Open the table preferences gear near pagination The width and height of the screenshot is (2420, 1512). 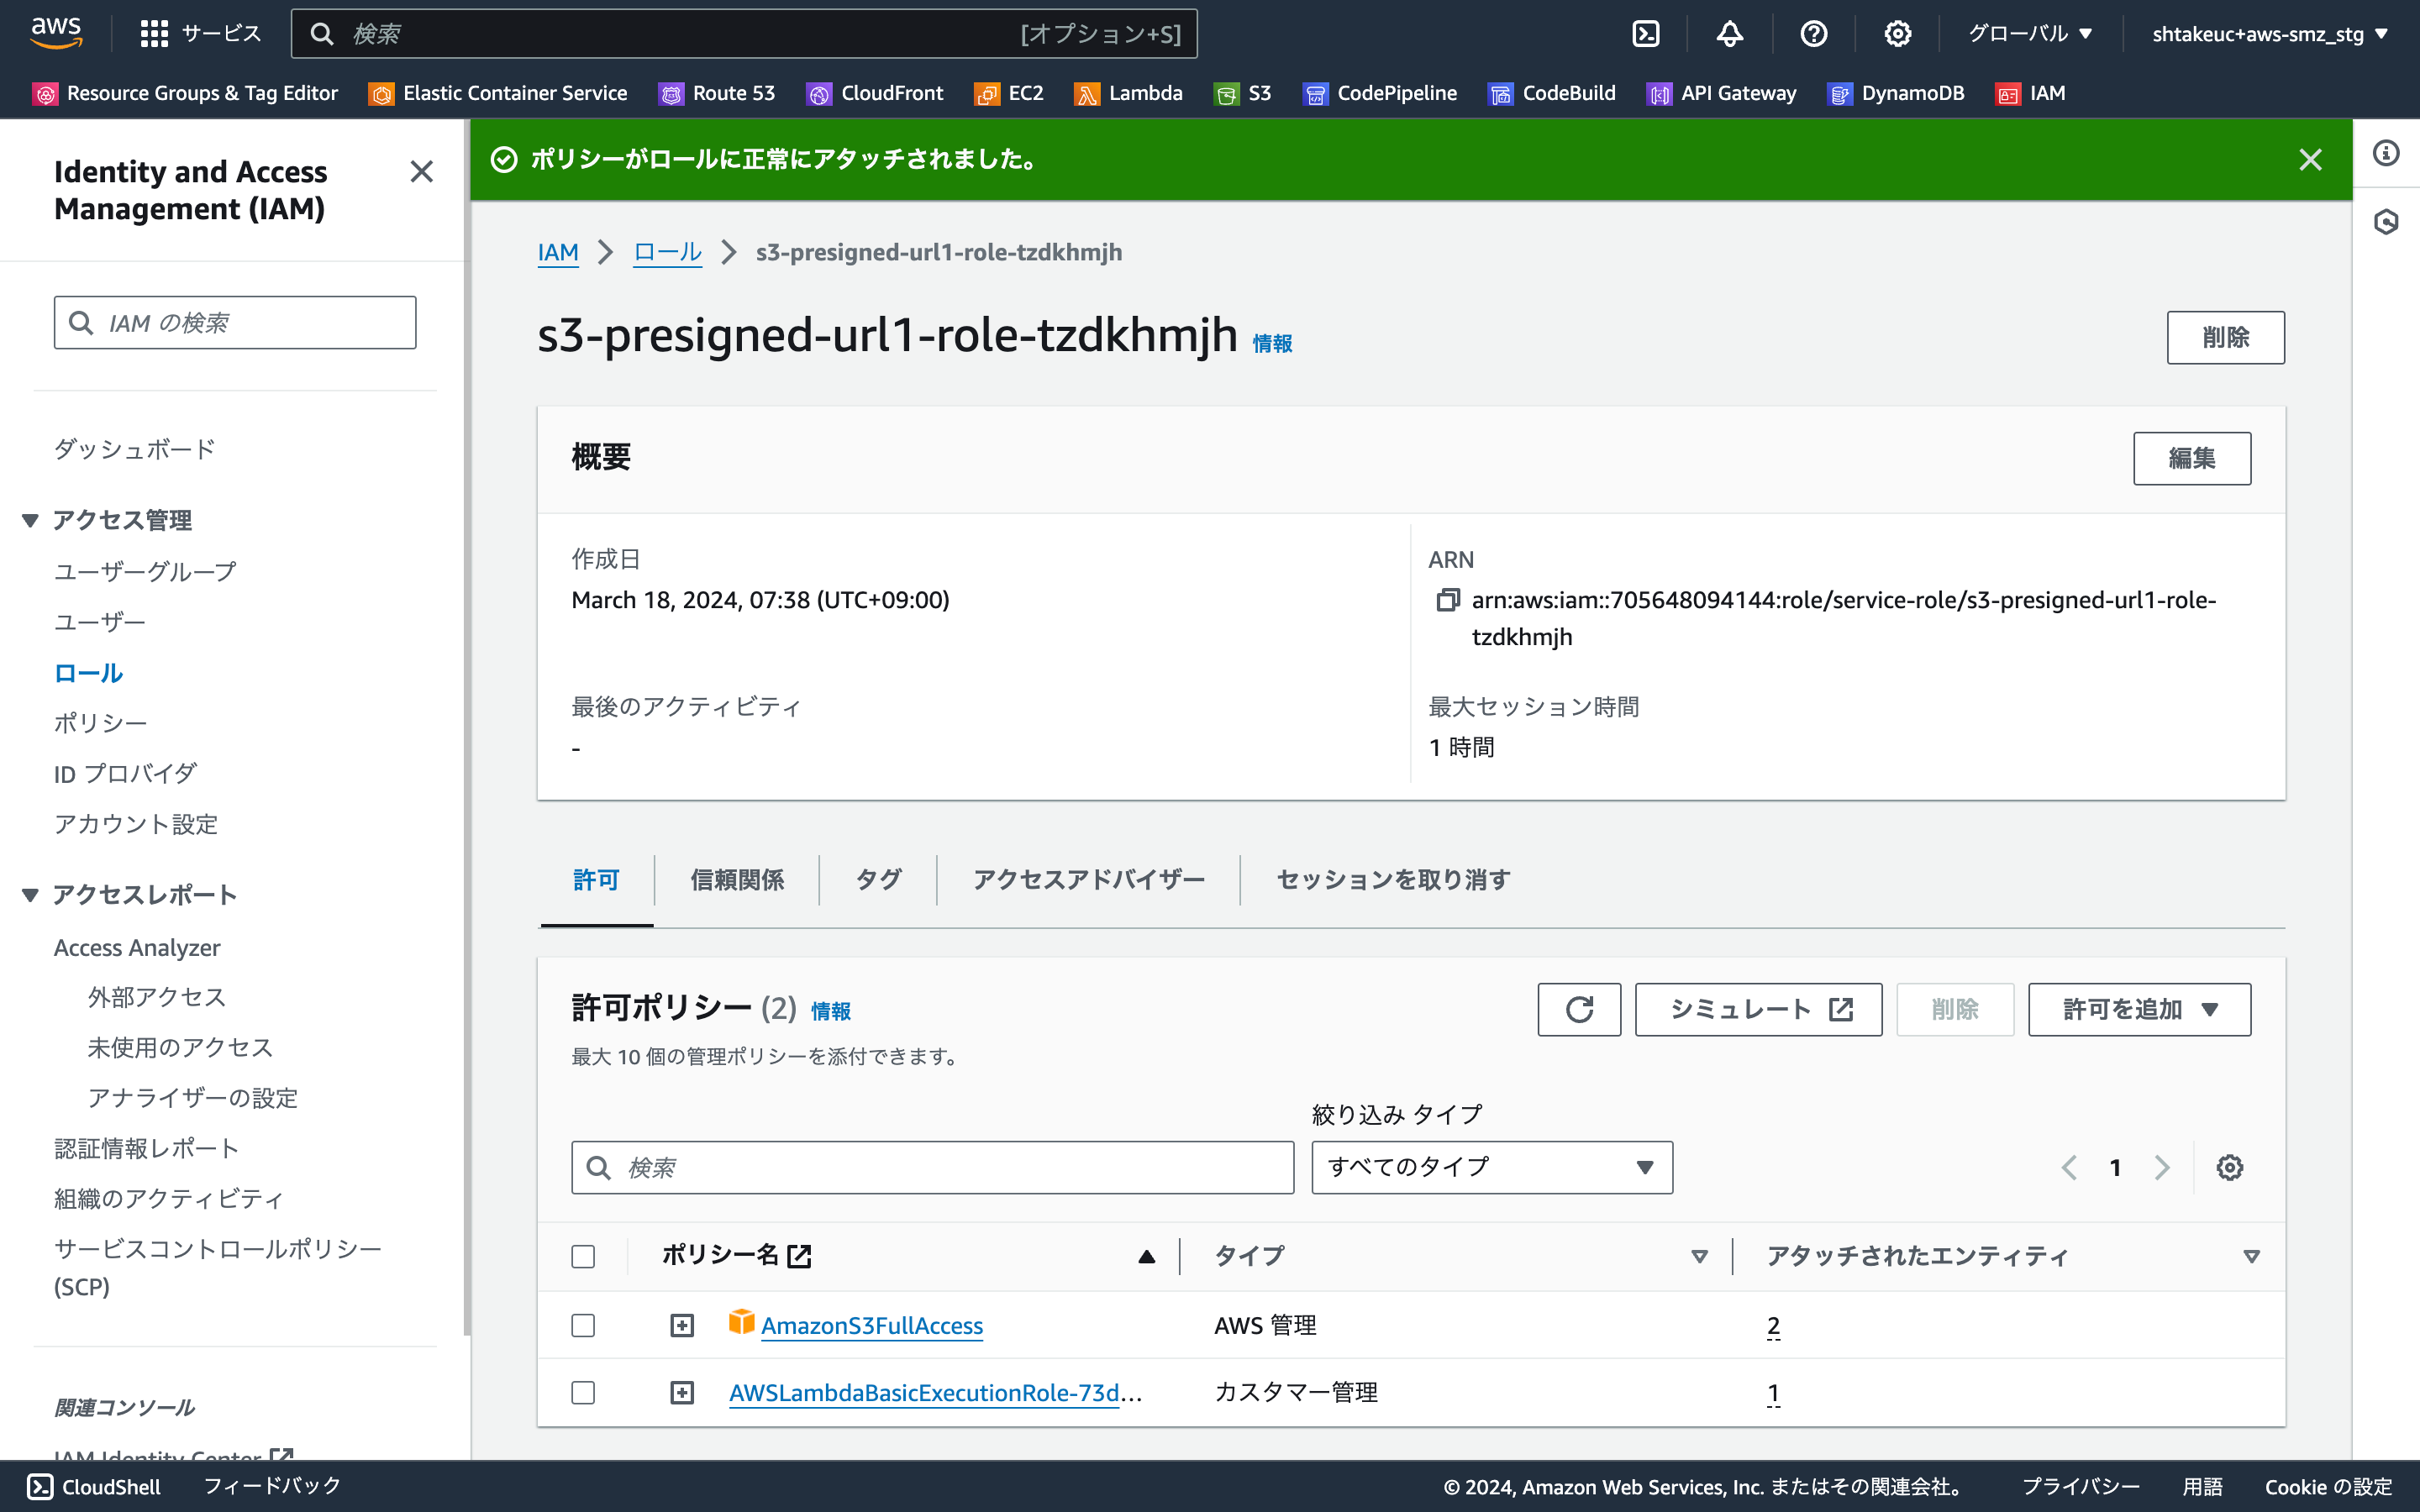2231,1167
